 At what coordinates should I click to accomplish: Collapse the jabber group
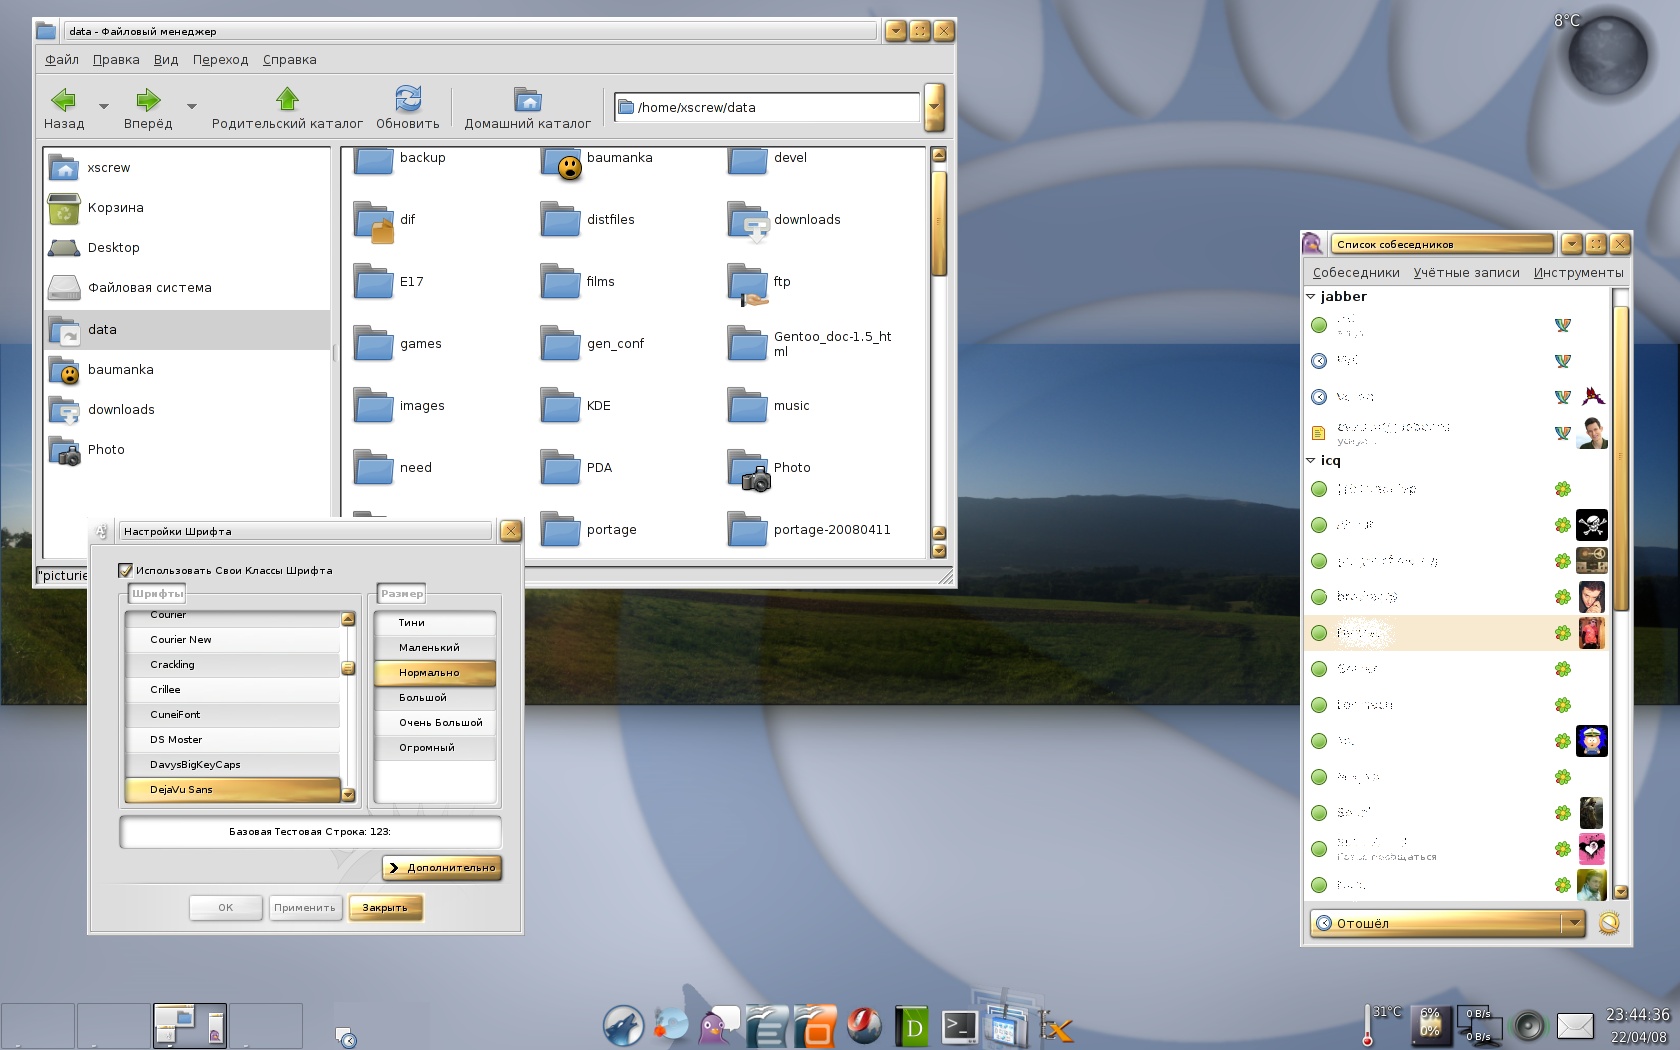[x=1311, y=297]
